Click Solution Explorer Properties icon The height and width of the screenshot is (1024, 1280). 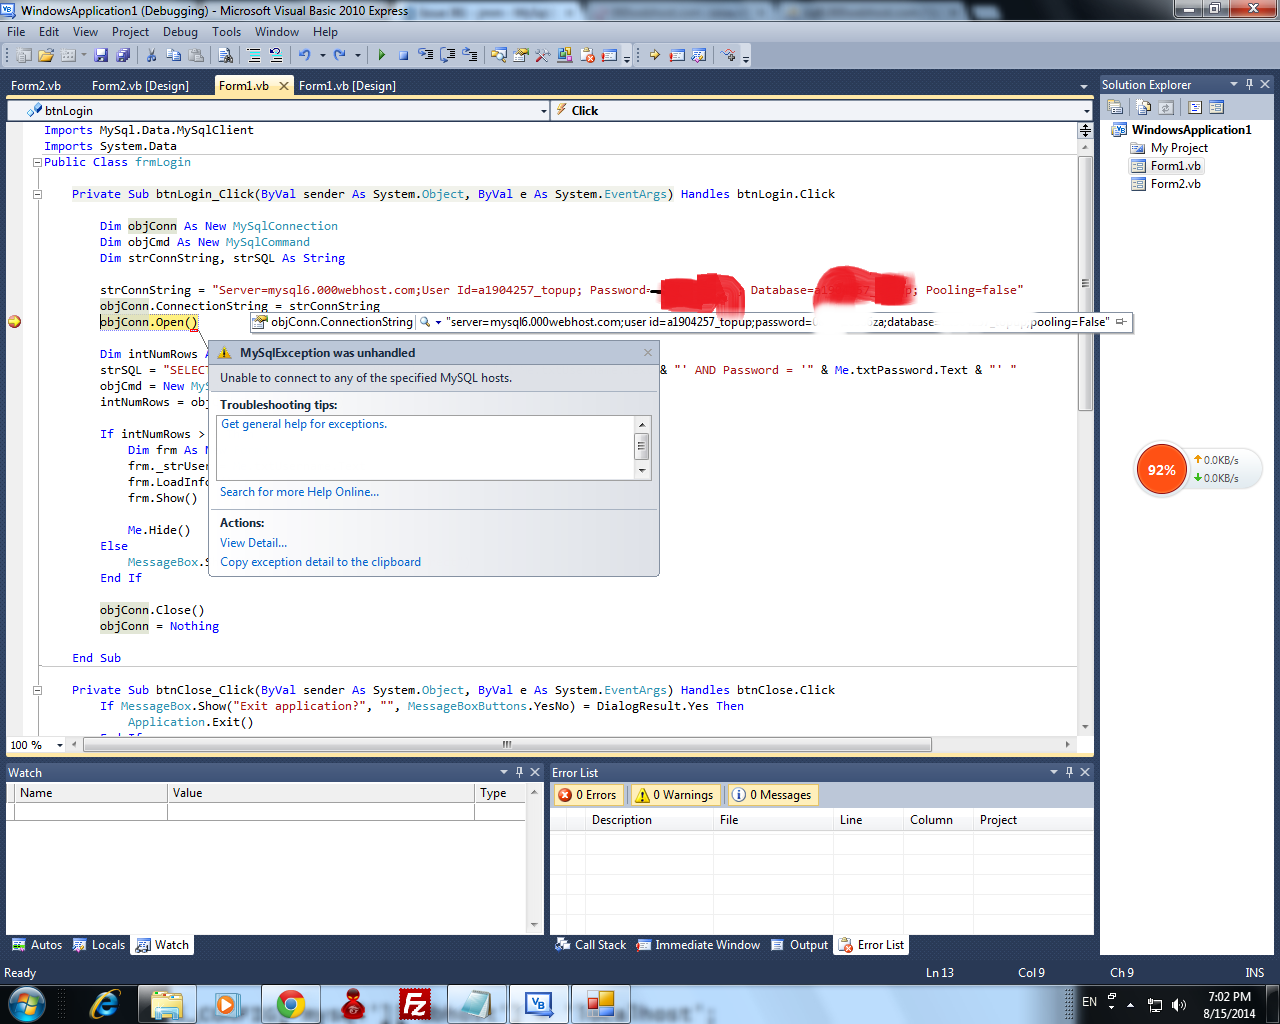pyautogui.click(x=1115, y=107)
